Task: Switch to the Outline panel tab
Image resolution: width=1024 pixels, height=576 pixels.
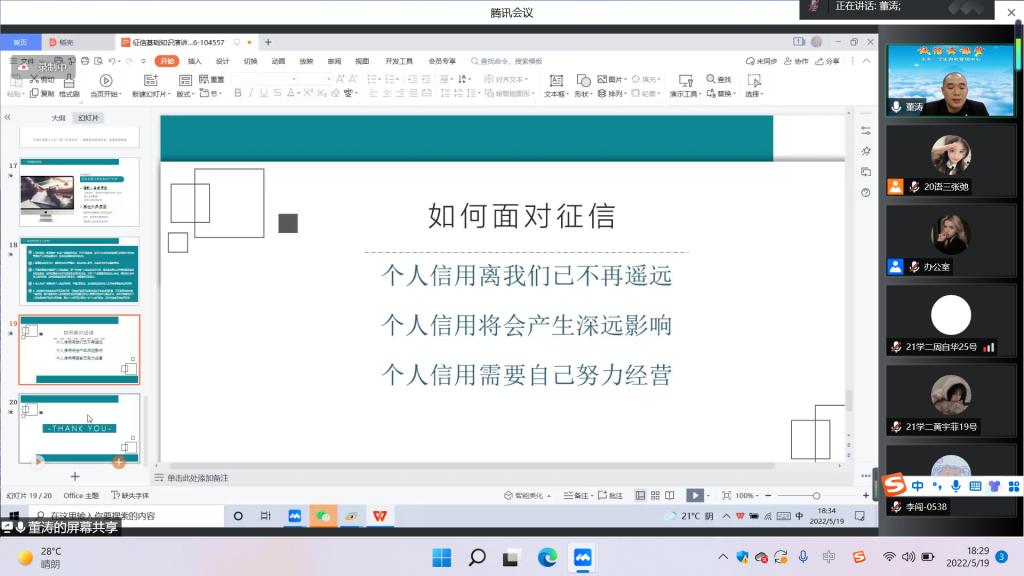Action: 58,118
